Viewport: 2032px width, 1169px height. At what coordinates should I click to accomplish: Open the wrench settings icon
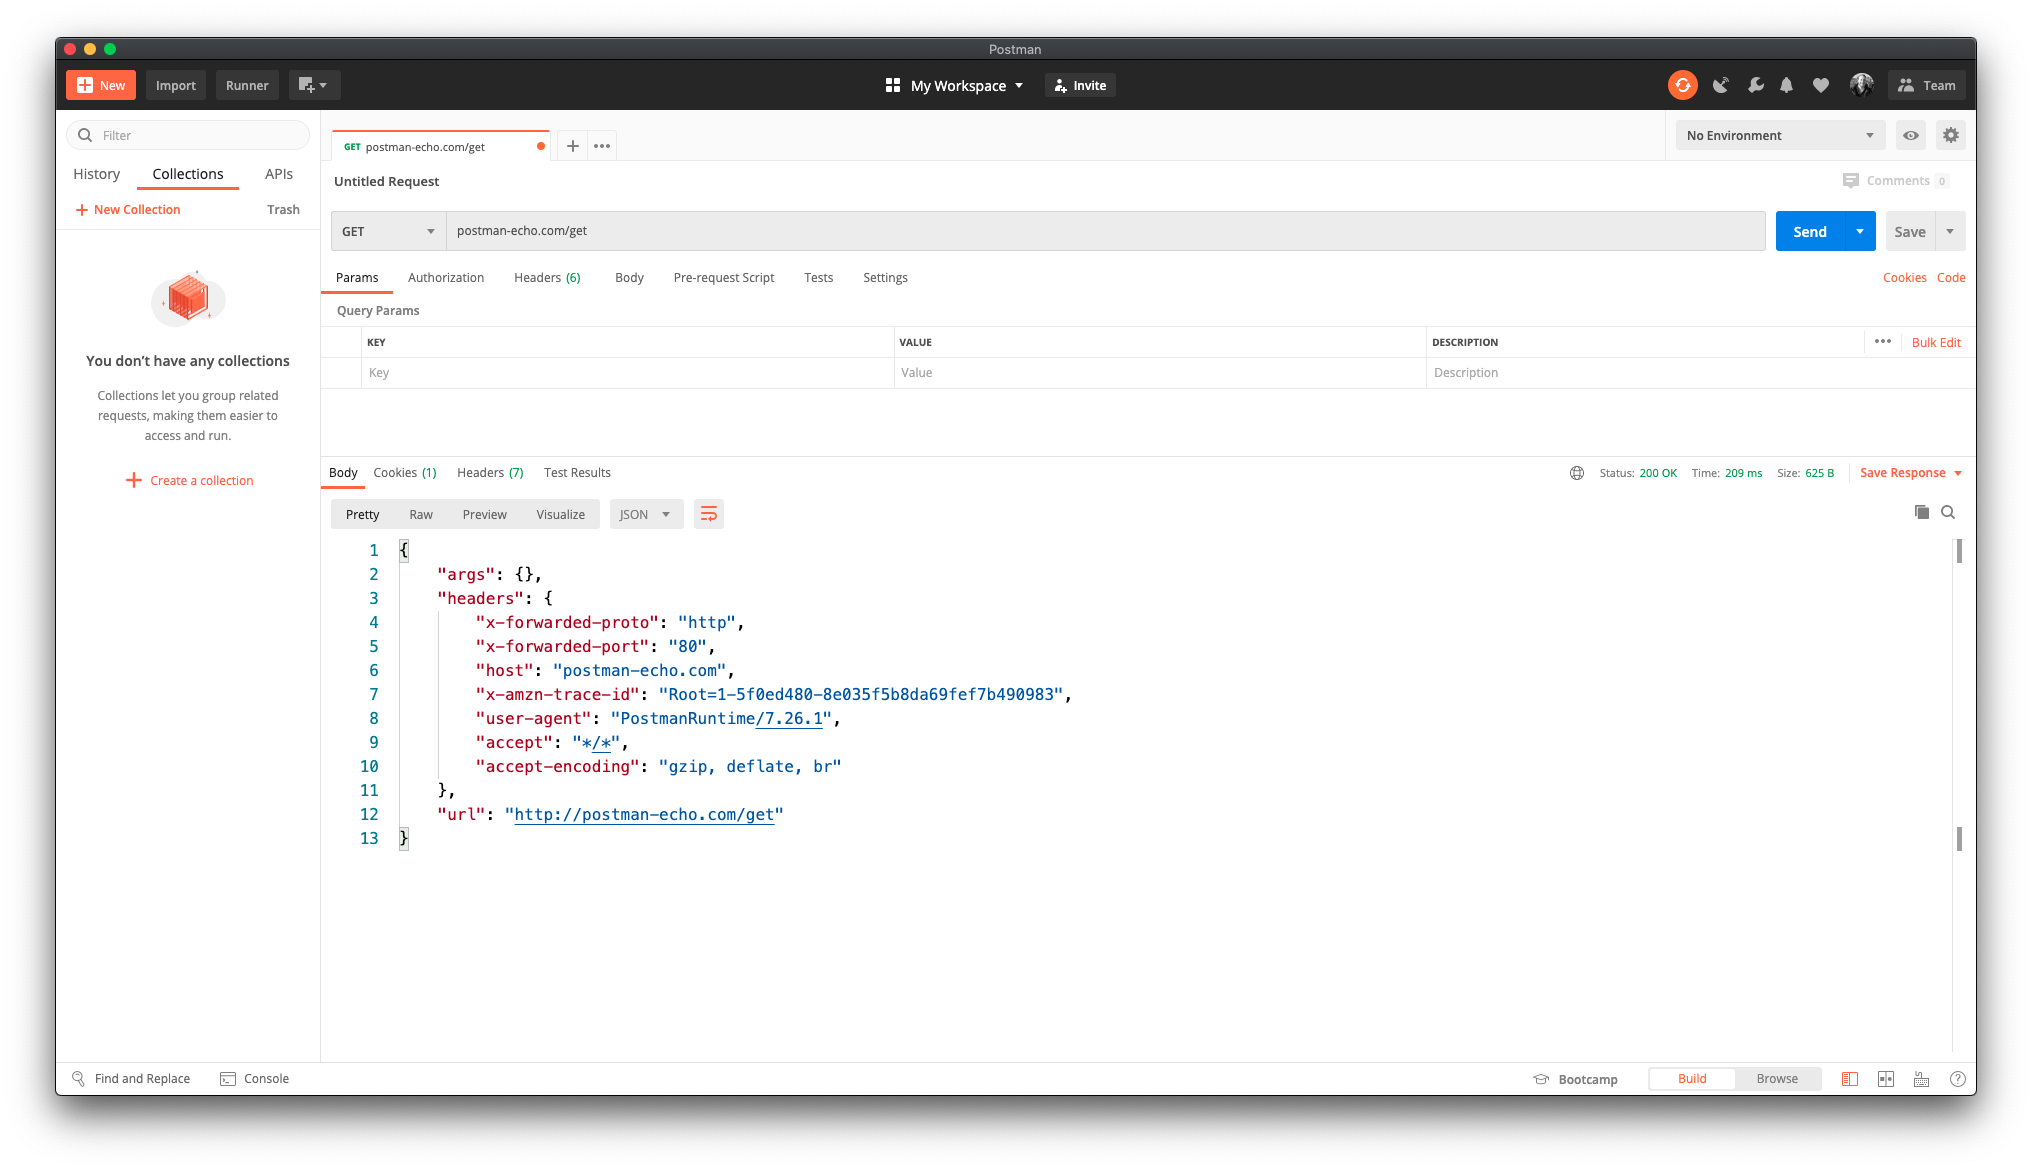tap(1755, 85)
